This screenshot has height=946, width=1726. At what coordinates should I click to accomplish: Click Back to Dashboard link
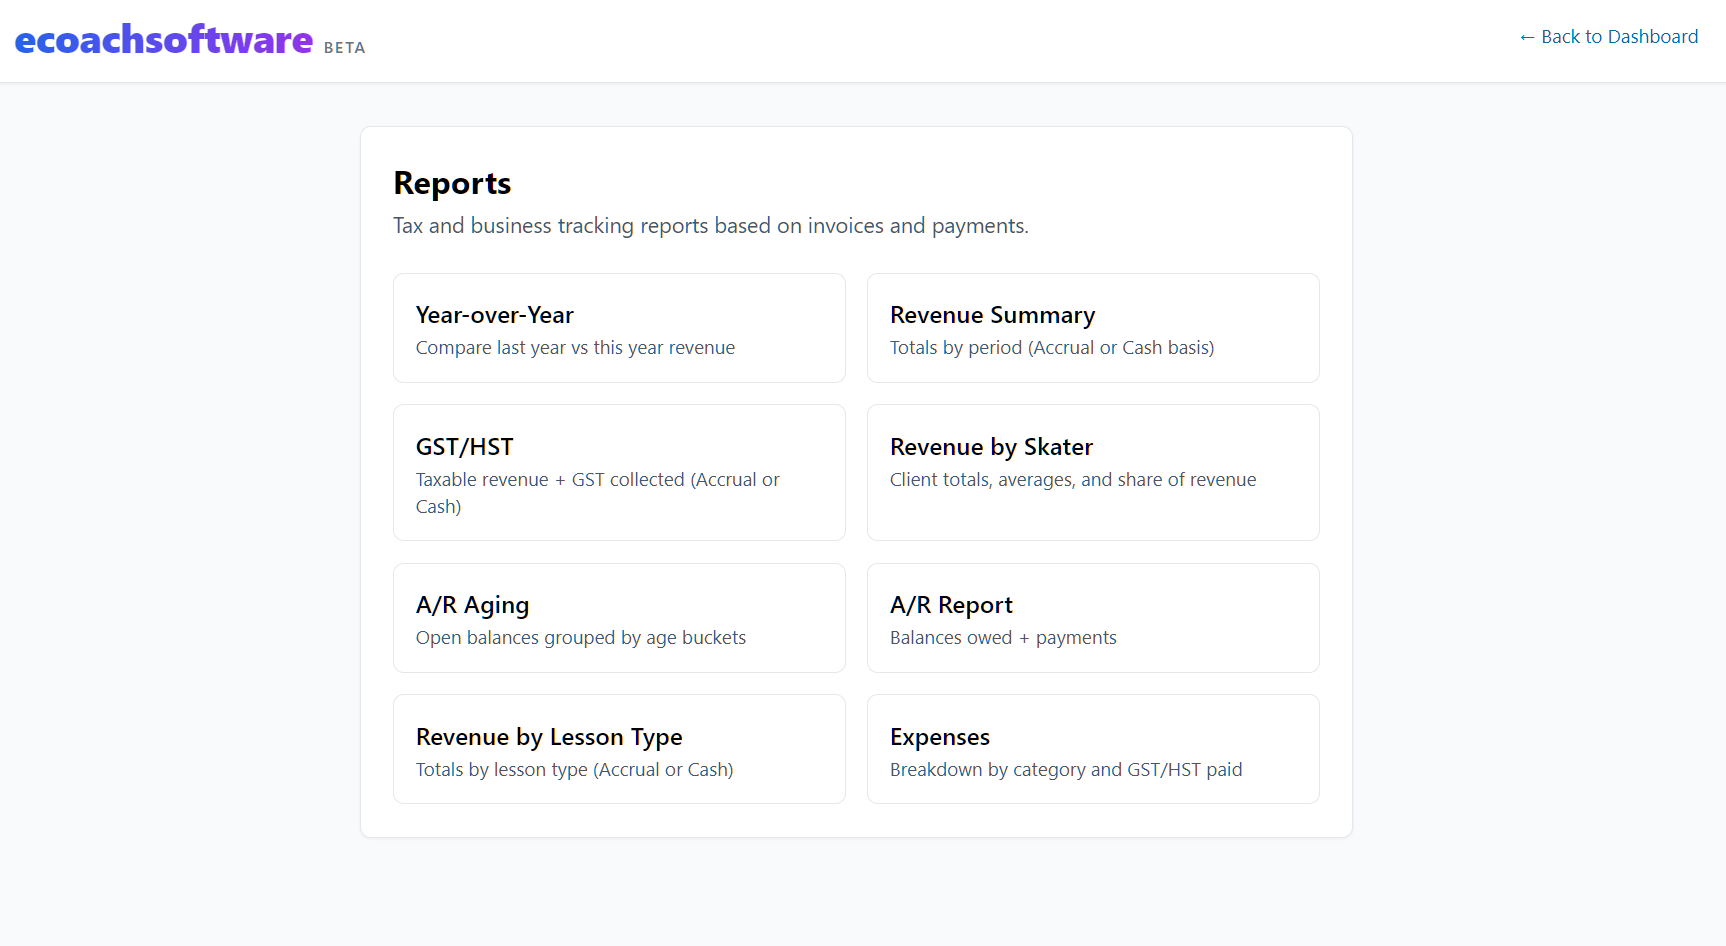pos(1608,37)
